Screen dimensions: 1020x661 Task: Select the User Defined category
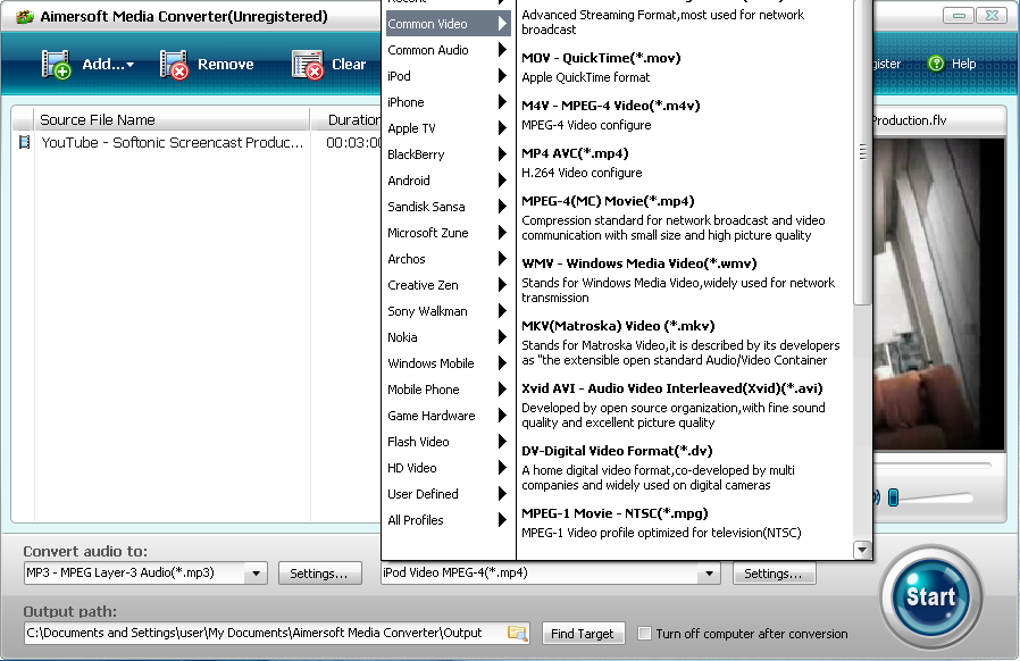tap(448, 494)
